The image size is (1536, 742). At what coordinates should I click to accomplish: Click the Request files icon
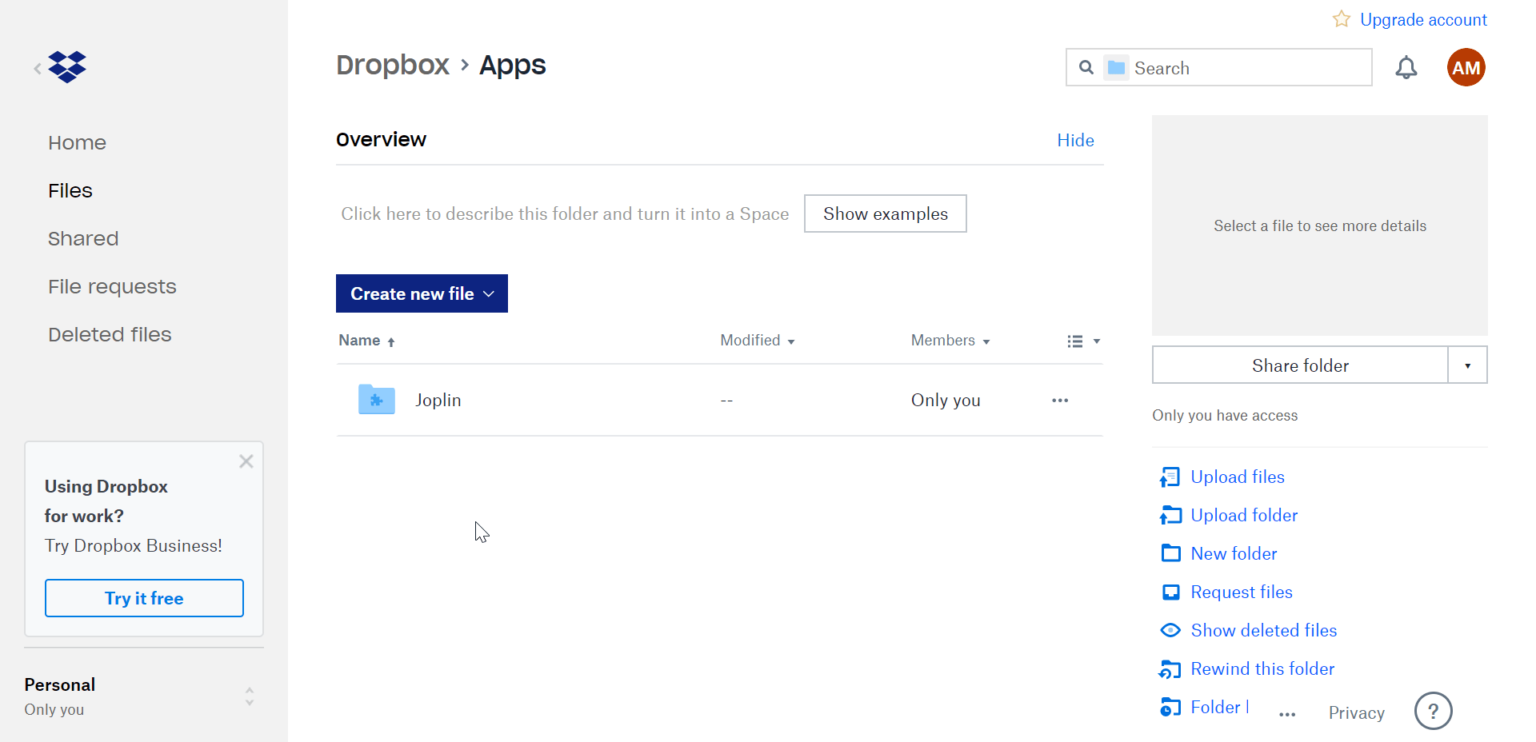pyautogui.click(x=1170, y=591)
